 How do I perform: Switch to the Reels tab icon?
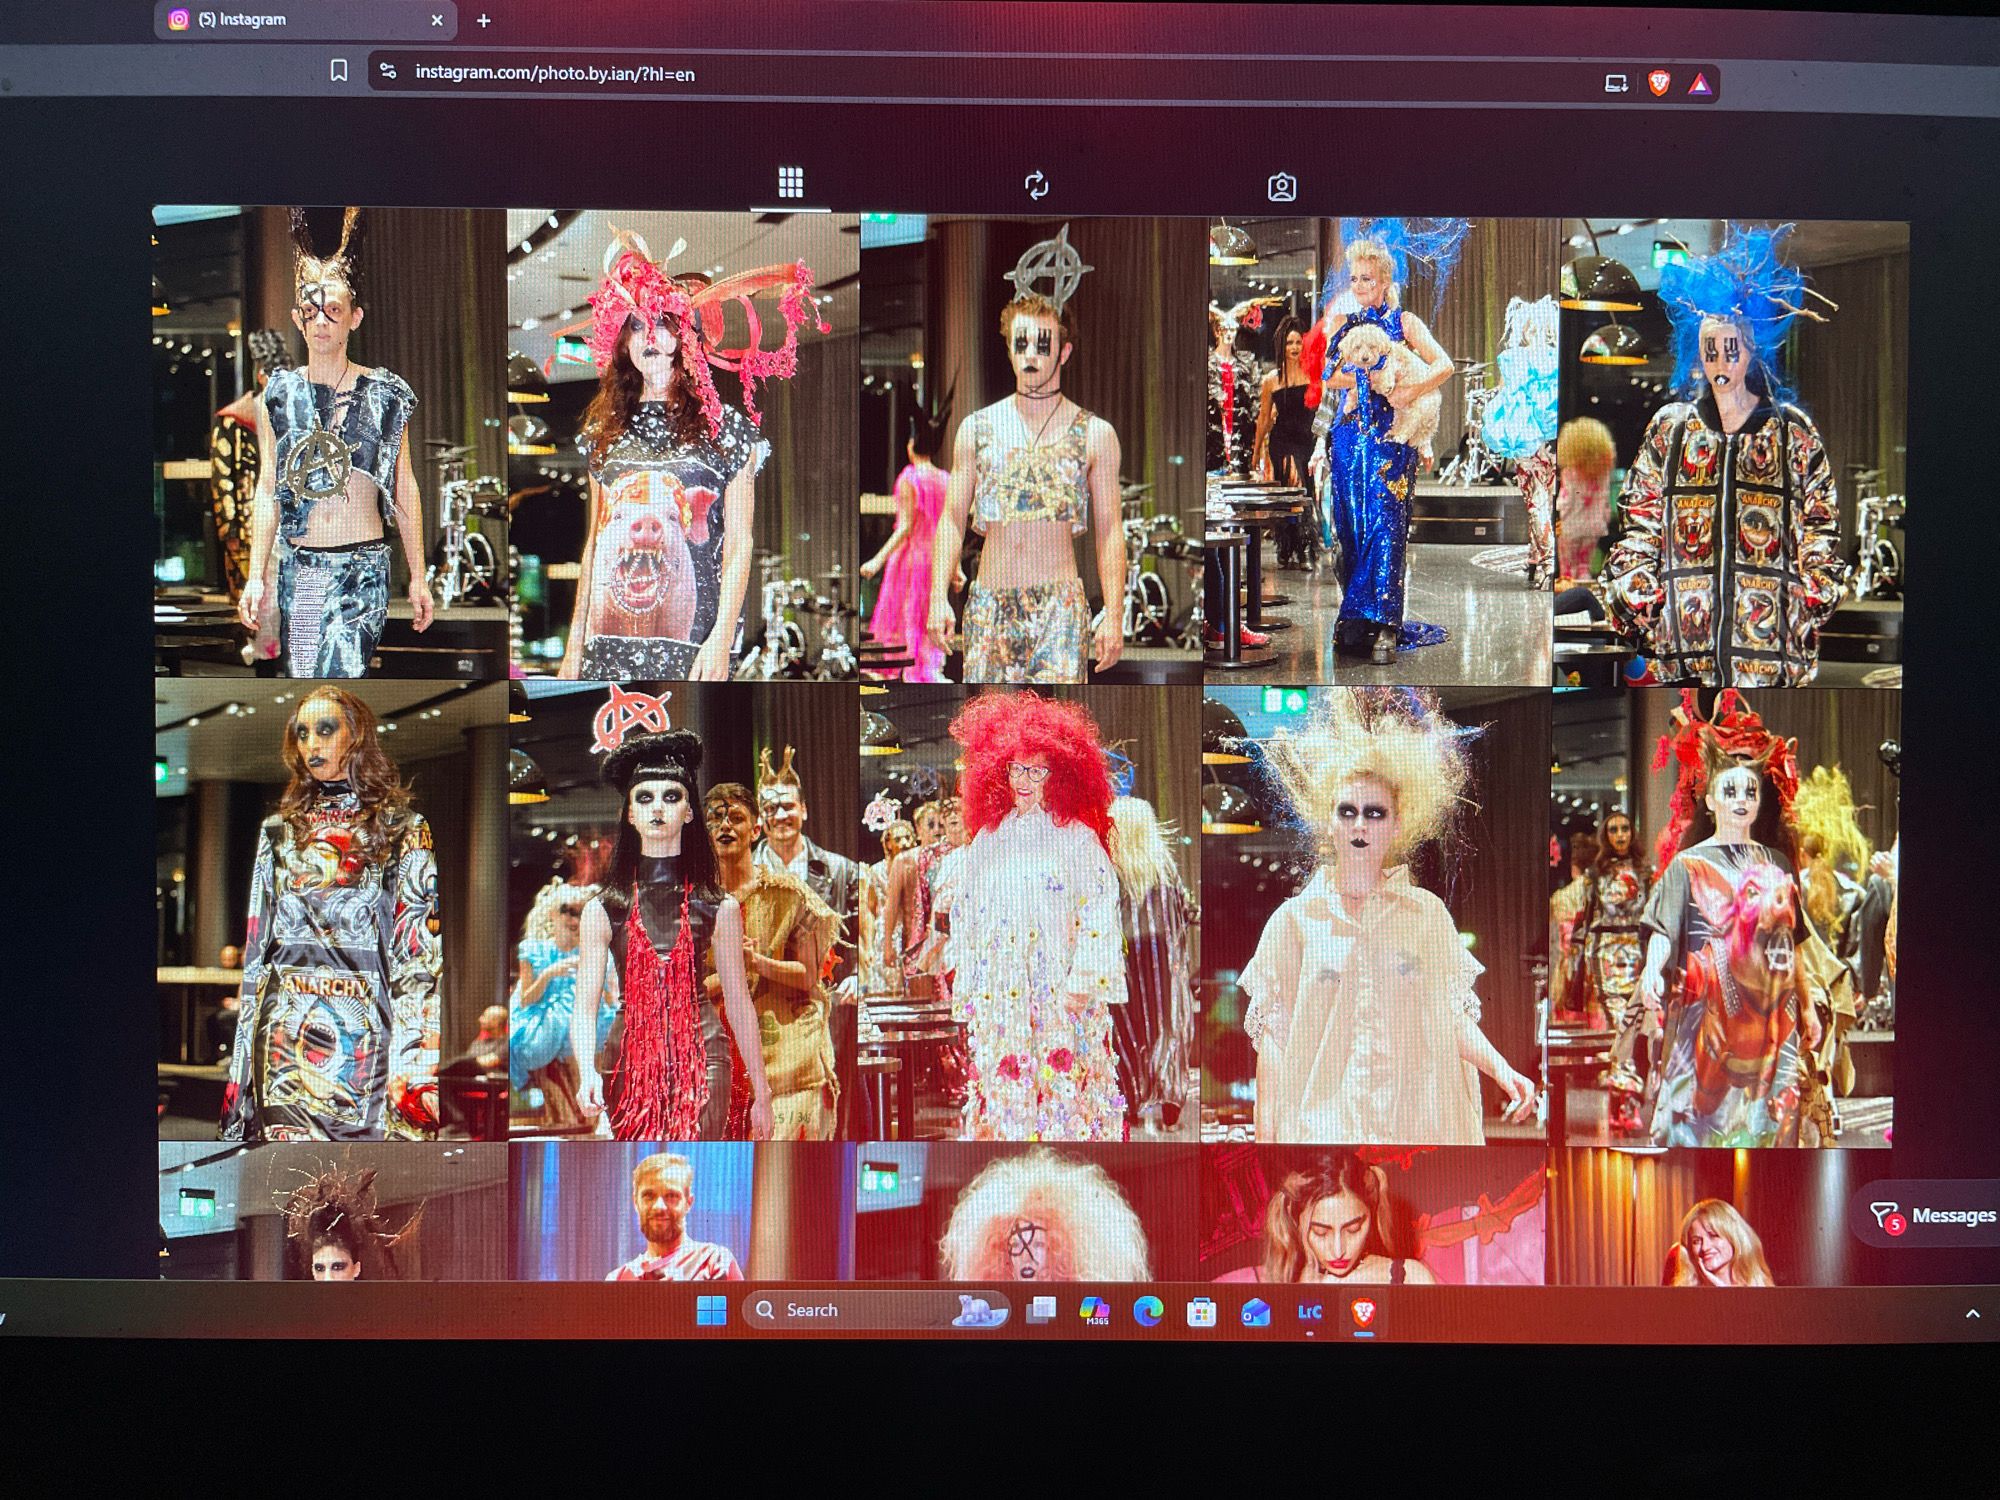[x=1036, y=185]
